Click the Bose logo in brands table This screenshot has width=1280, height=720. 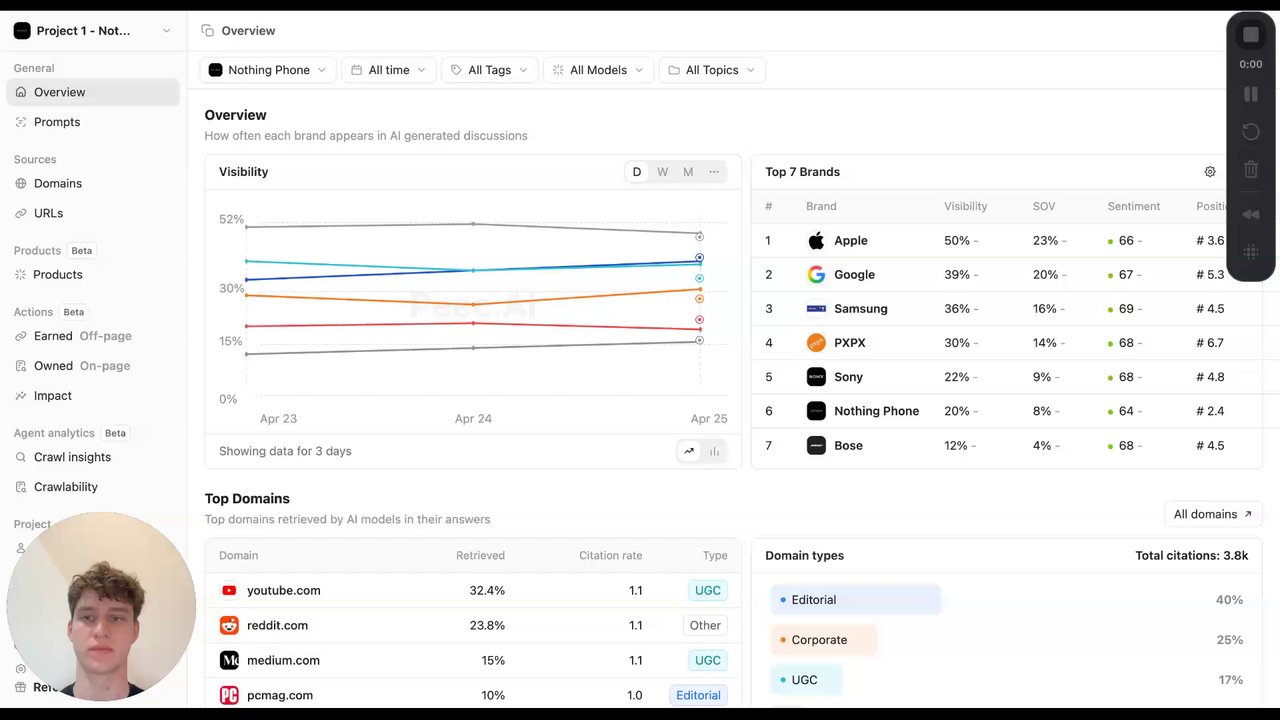click(x=816, y=445)
